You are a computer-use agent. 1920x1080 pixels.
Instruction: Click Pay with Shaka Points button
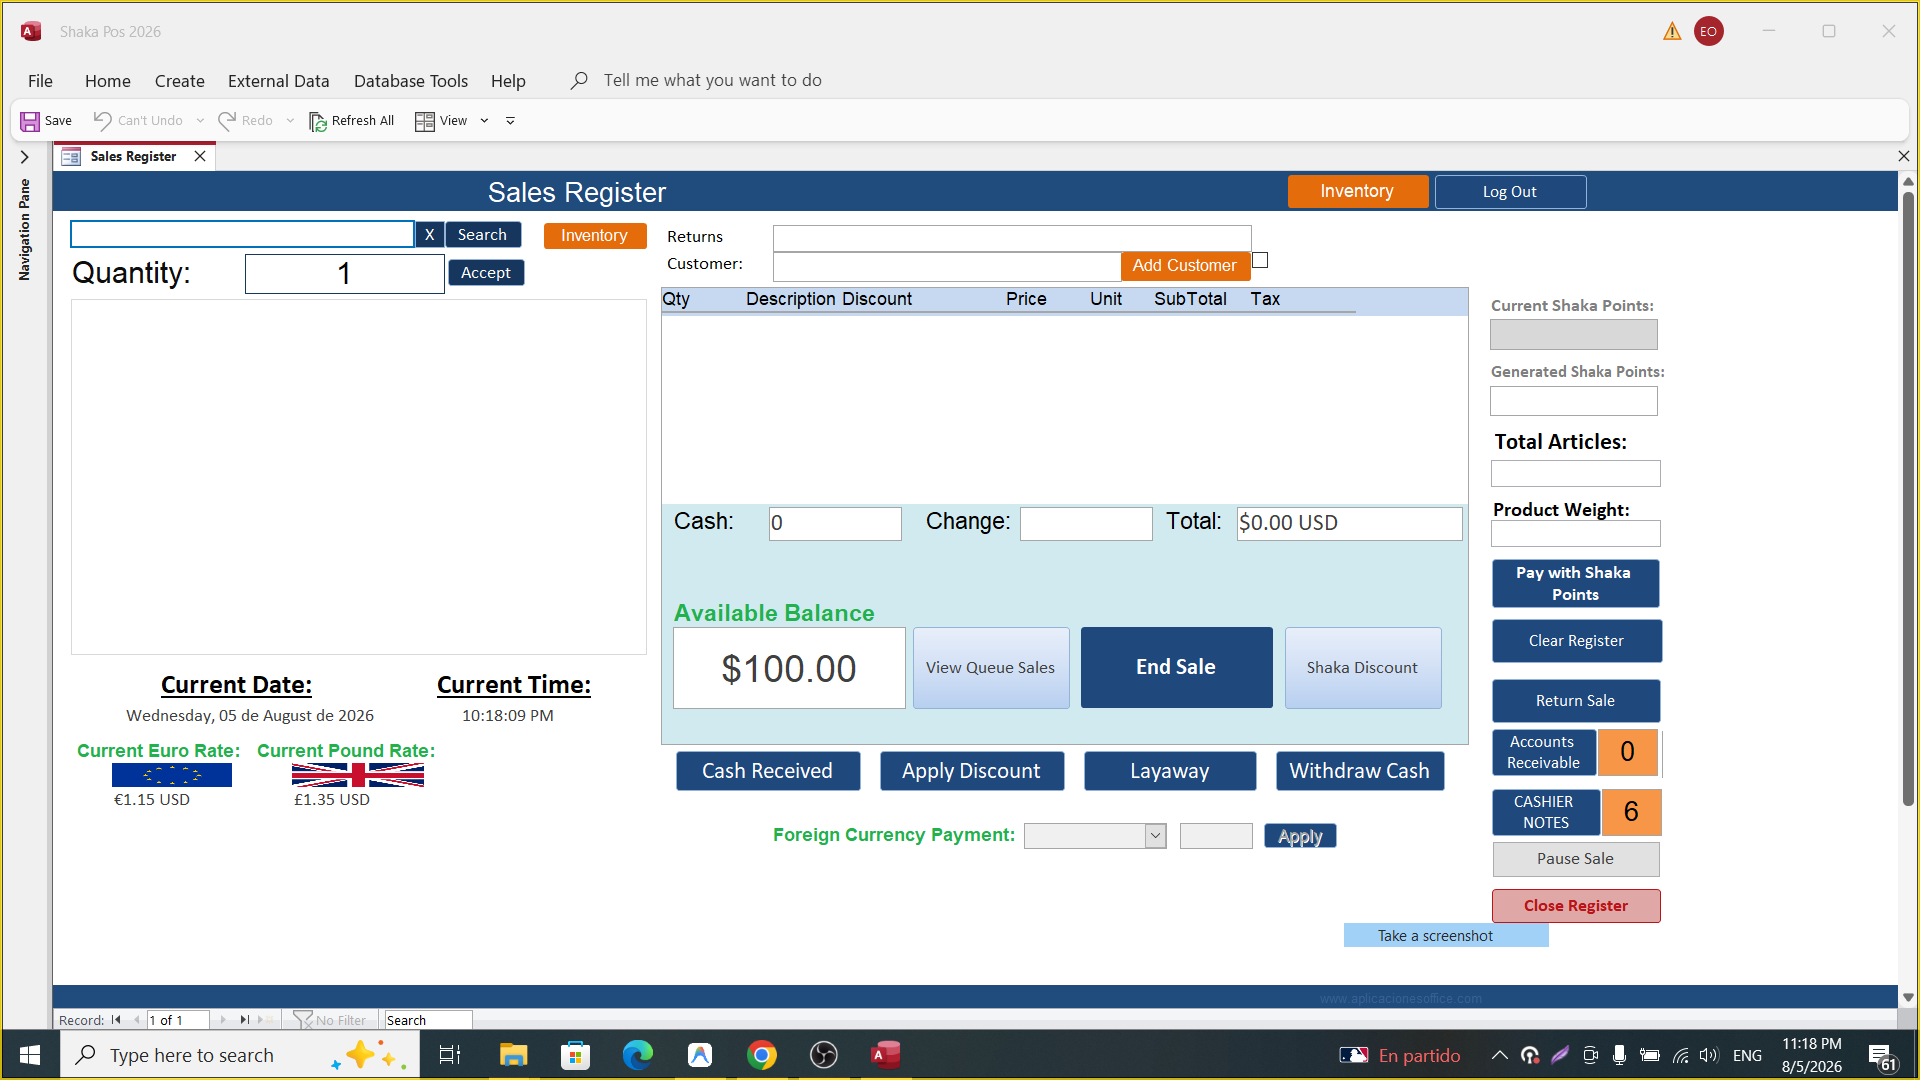click(x=1575, y=583)
